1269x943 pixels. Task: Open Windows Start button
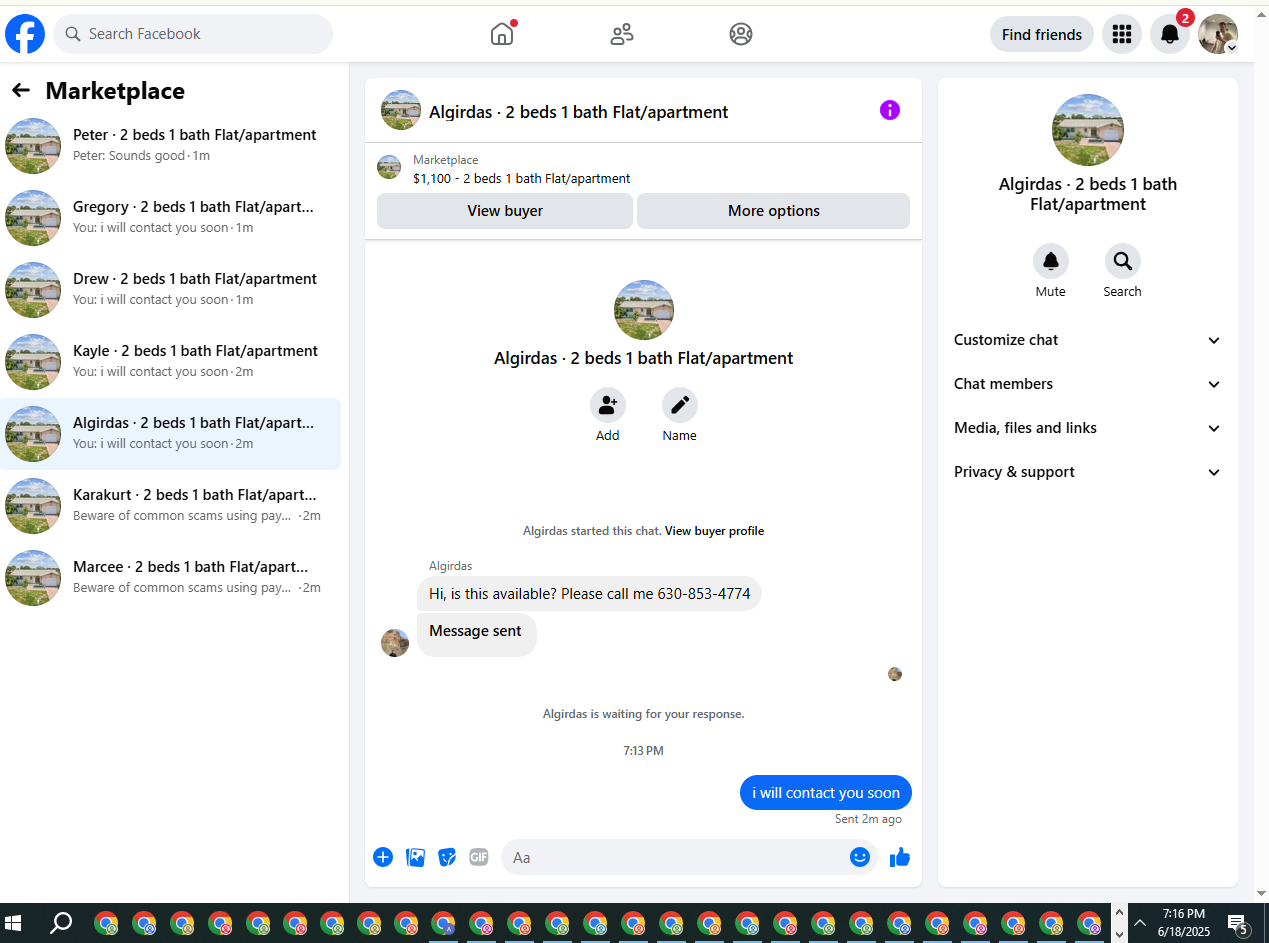14,922
